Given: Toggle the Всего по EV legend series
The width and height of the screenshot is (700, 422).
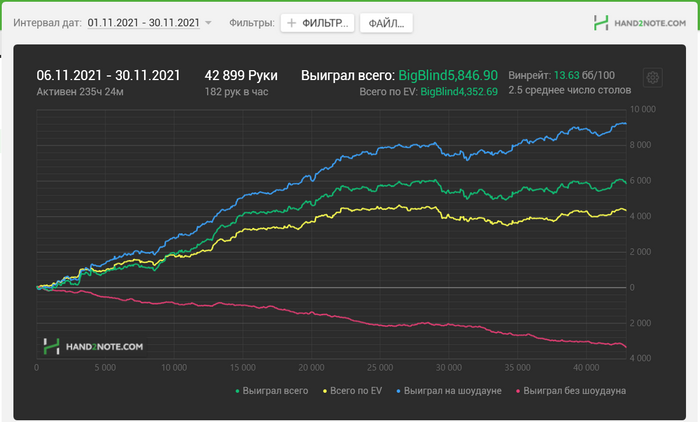Looking at the screenshot, I should click(x=352, y=391).
